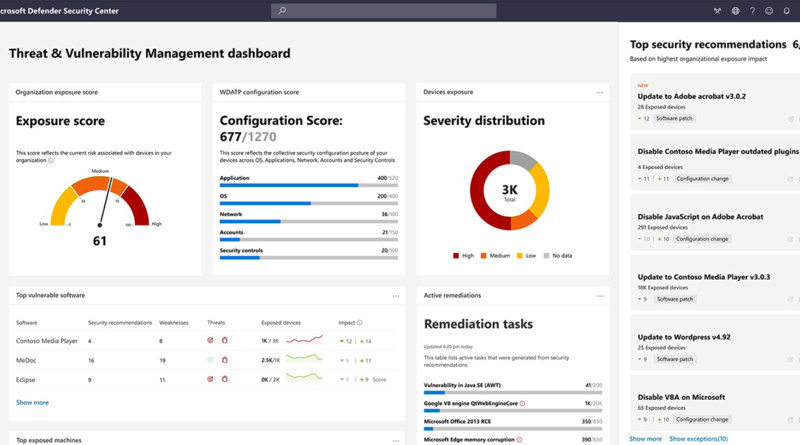Click info icon beside Google V8 engine task
This screenshot has height=445, width=800.
[x=522, y=403]
